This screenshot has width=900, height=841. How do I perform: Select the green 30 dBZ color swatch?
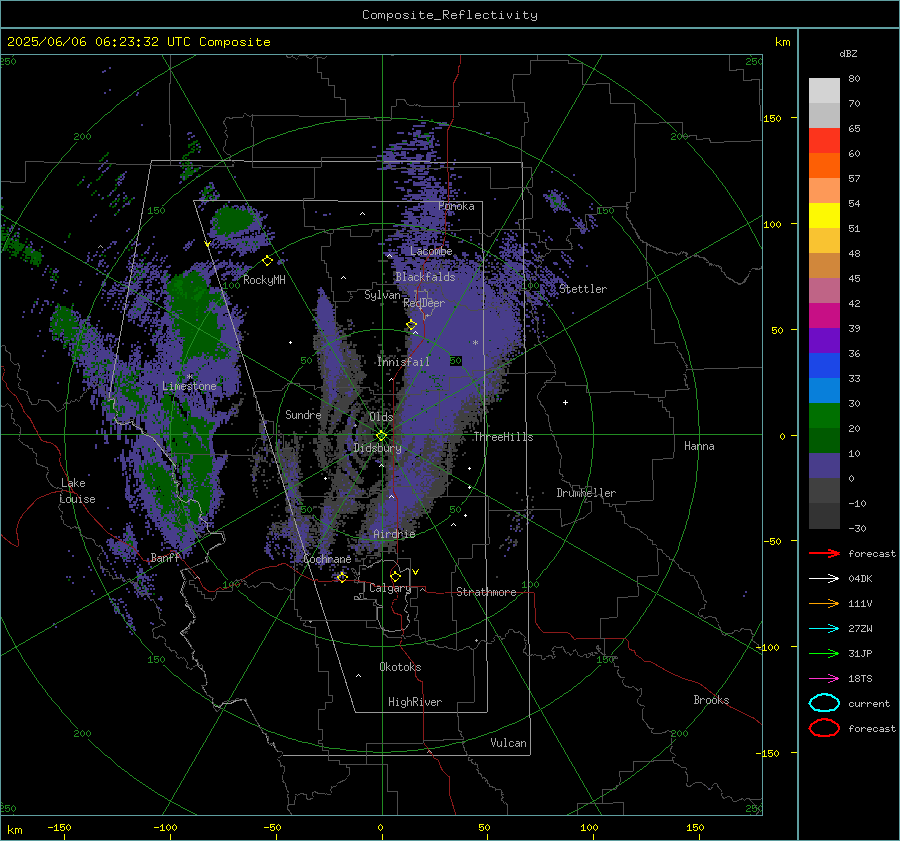point(824,415)
